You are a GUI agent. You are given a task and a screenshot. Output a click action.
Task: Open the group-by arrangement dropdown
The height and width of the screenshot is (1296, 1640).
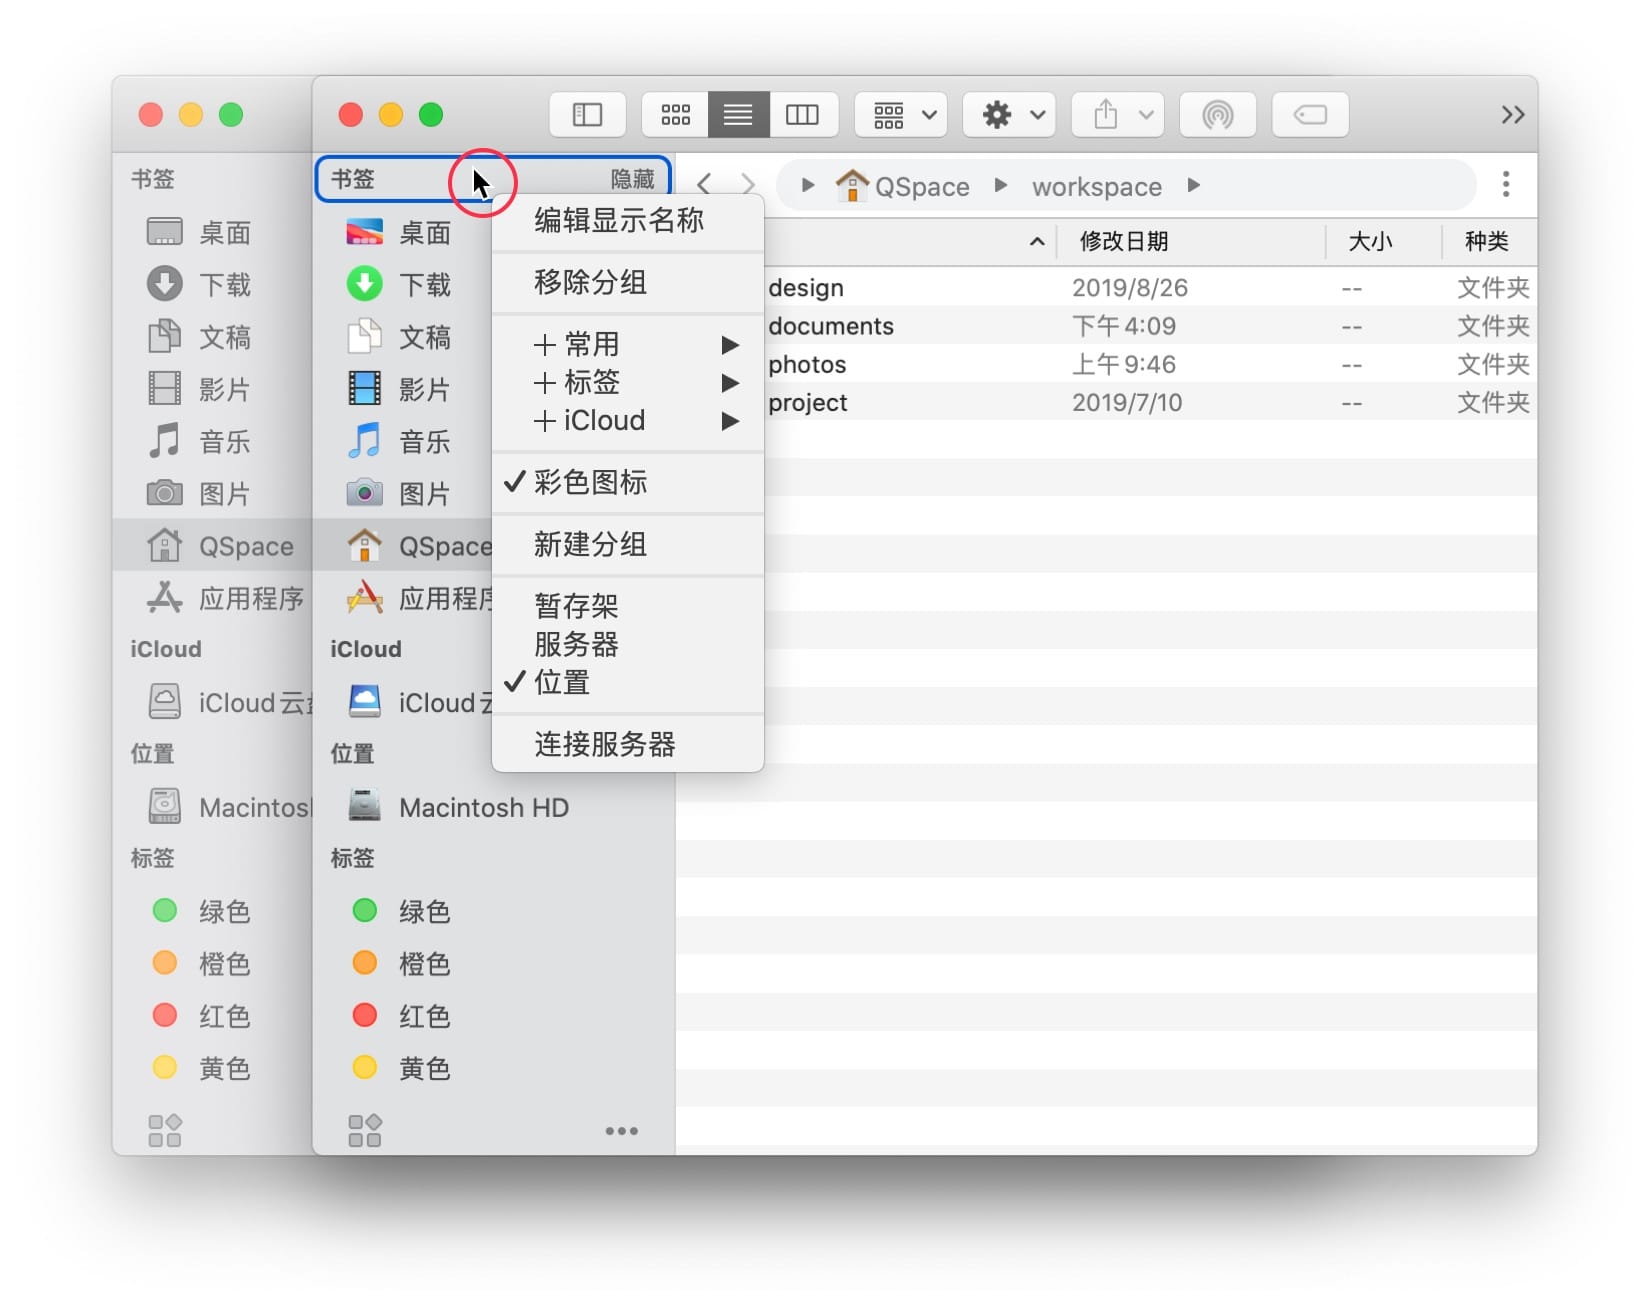[903, 115]
